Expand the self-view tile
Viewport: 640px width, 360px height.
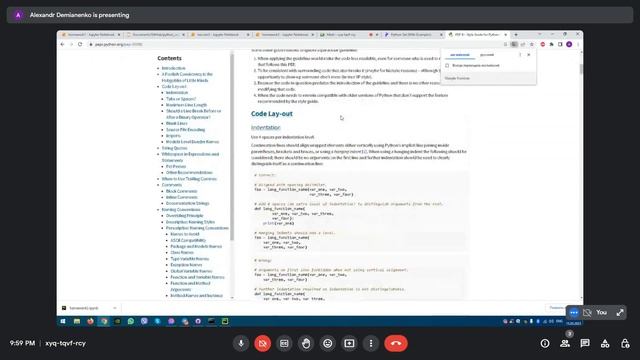pos(620,313)
